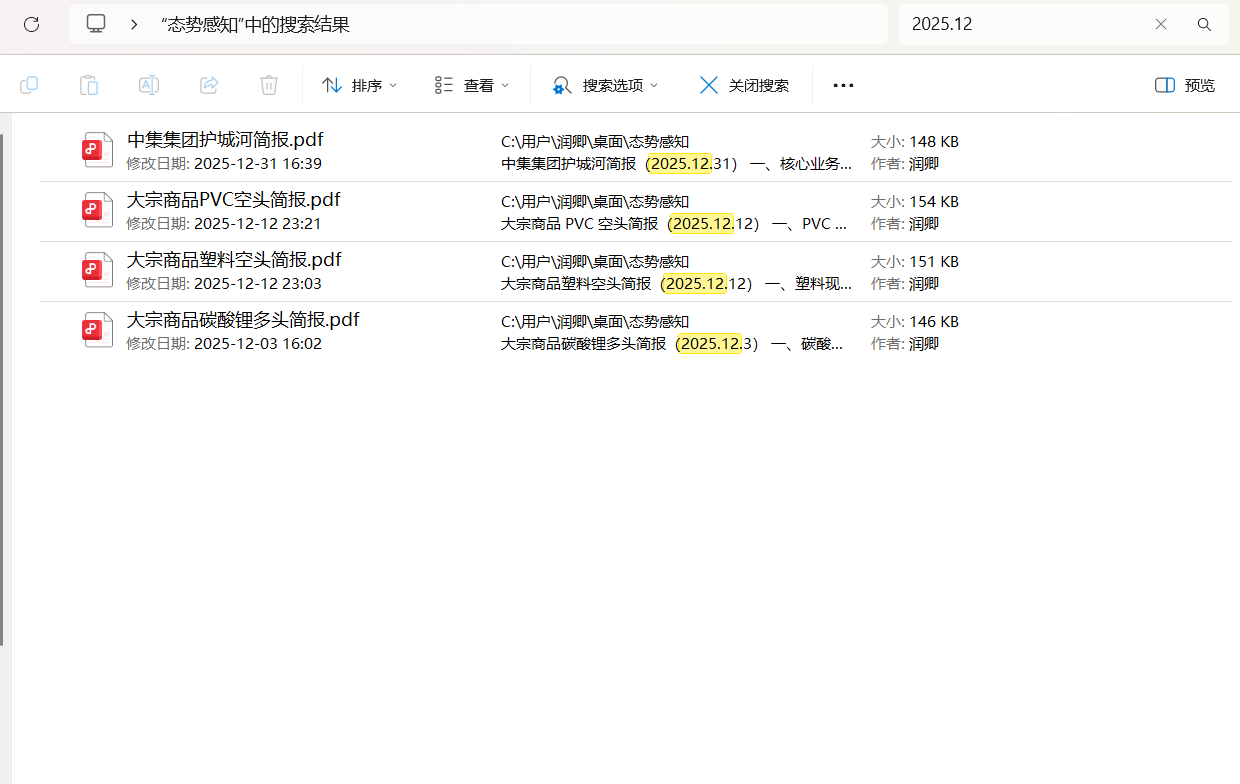Clear the search box text
The width and height of the screenshot is (1240, 784).
(x=1161, y=24)
